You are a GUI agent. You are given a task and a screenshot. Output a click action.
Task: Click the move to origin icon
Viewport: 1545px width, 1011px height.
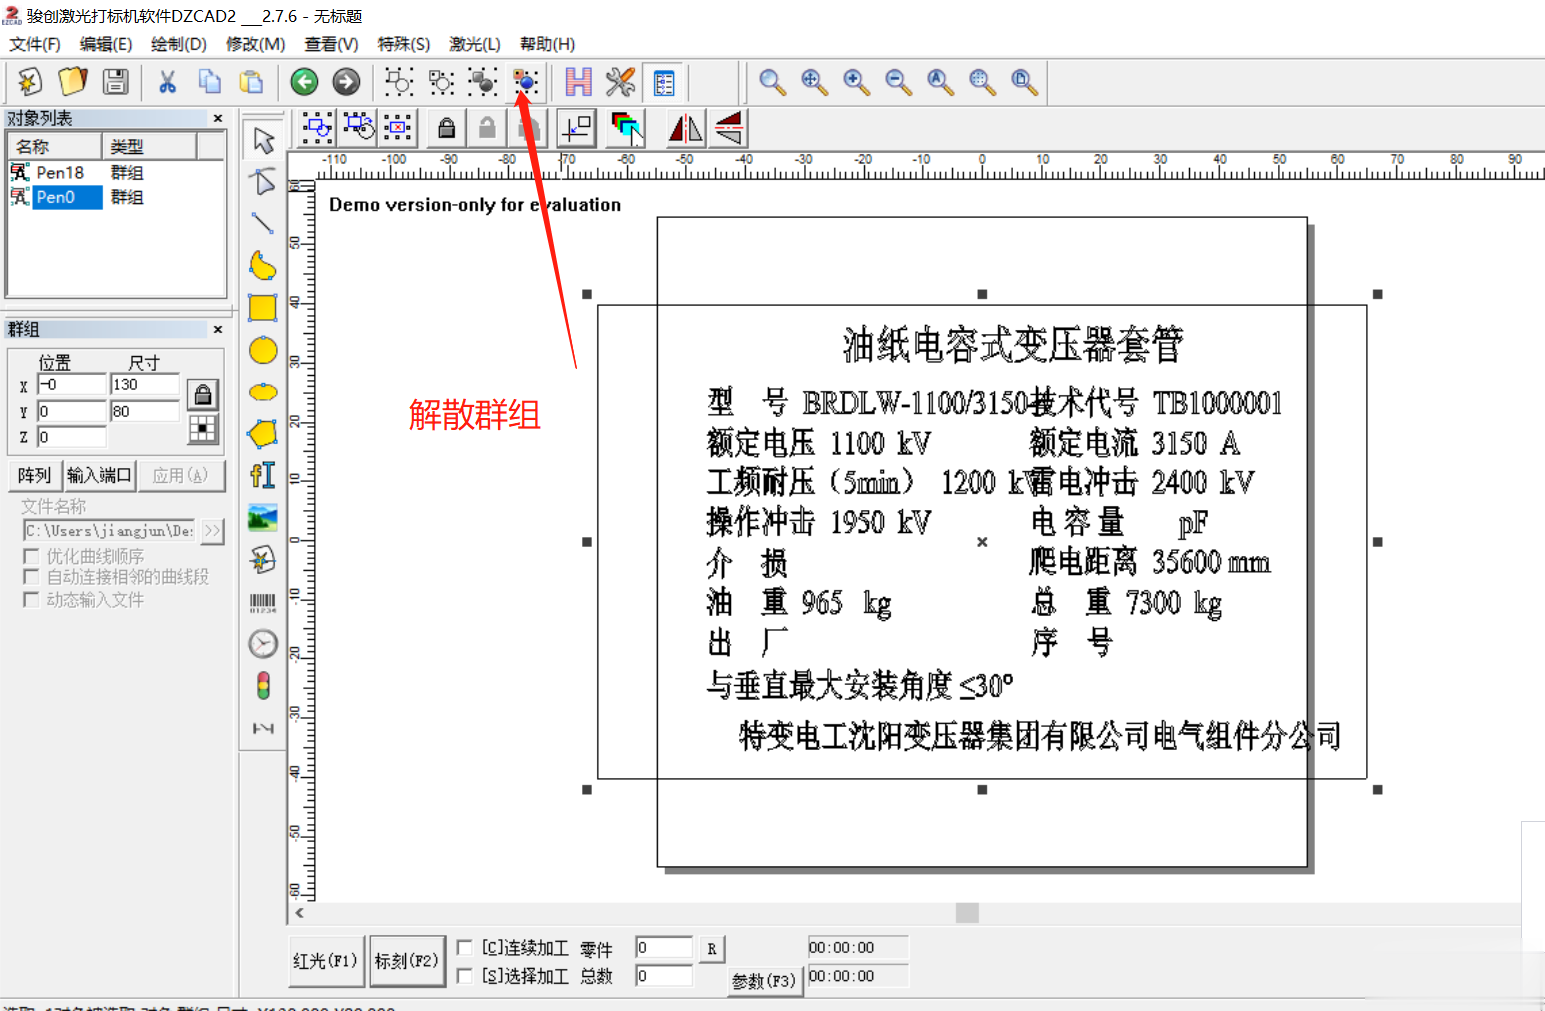coord(577,128)
